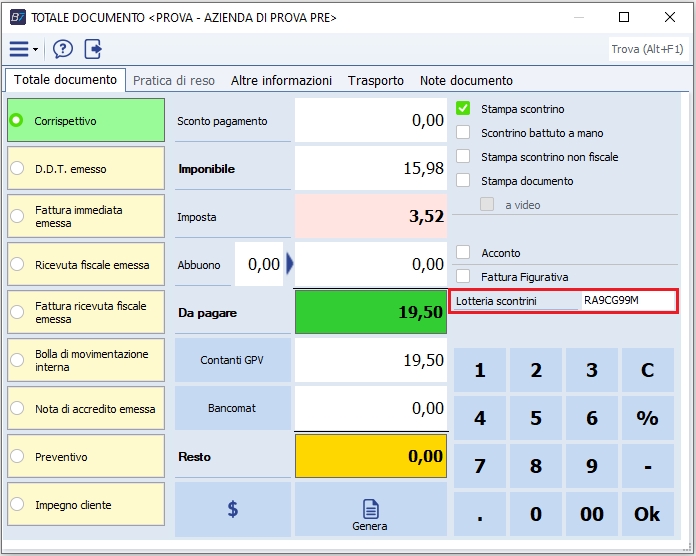This screenshot has width=696, height=556.
Task: Click the blue arrow next to Abbuono
Action: click(291, 264)
